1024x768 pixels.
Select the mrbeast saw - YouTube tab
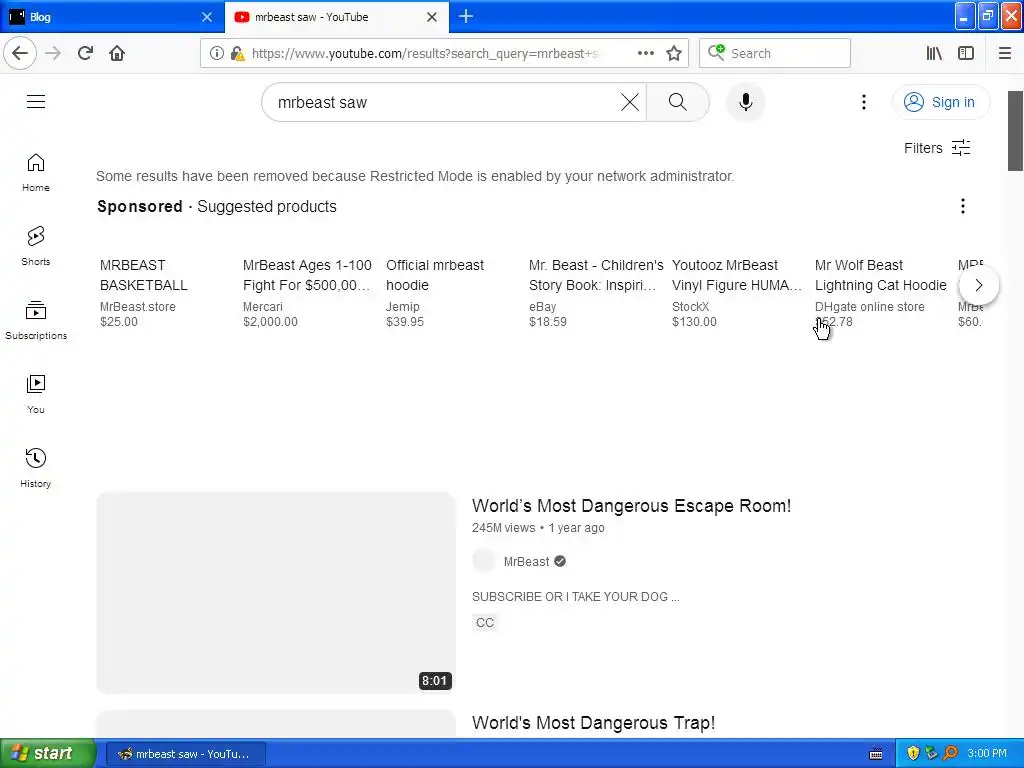pyautogui.click(x=337, y=17)
